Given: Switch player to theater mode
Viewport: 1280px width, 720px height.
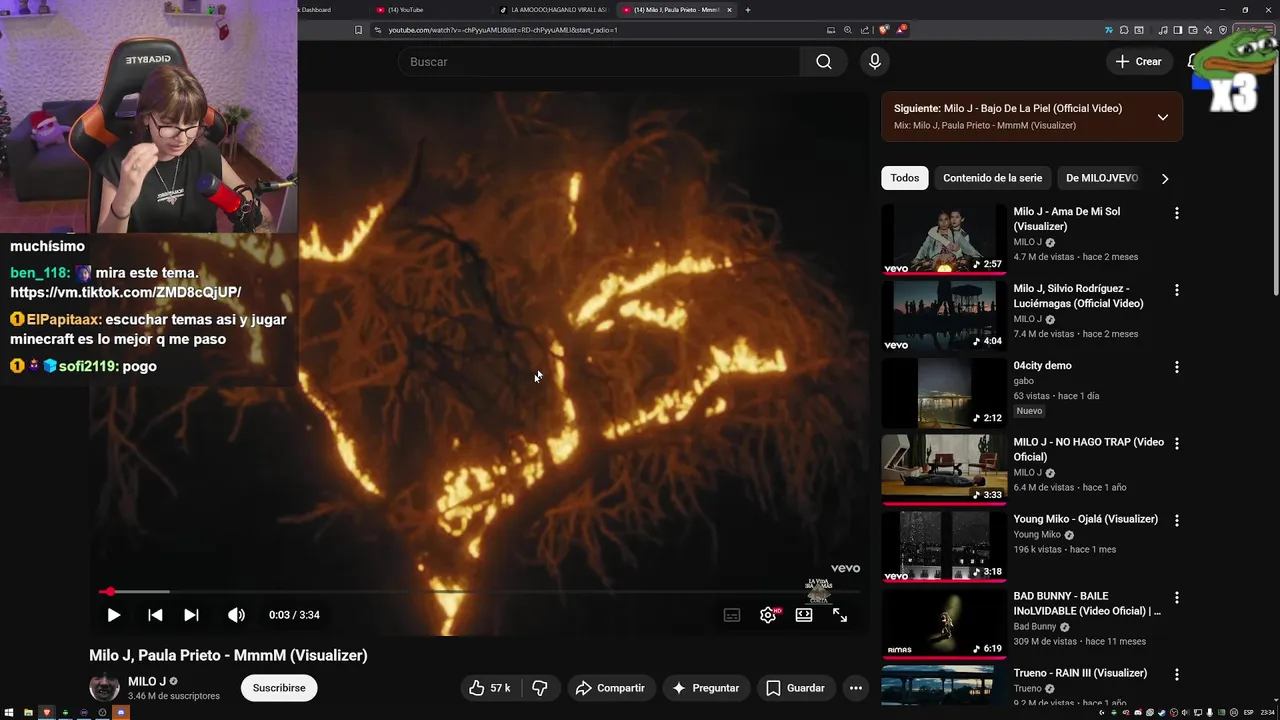Looking at the screenshot, I should (804, 615).
